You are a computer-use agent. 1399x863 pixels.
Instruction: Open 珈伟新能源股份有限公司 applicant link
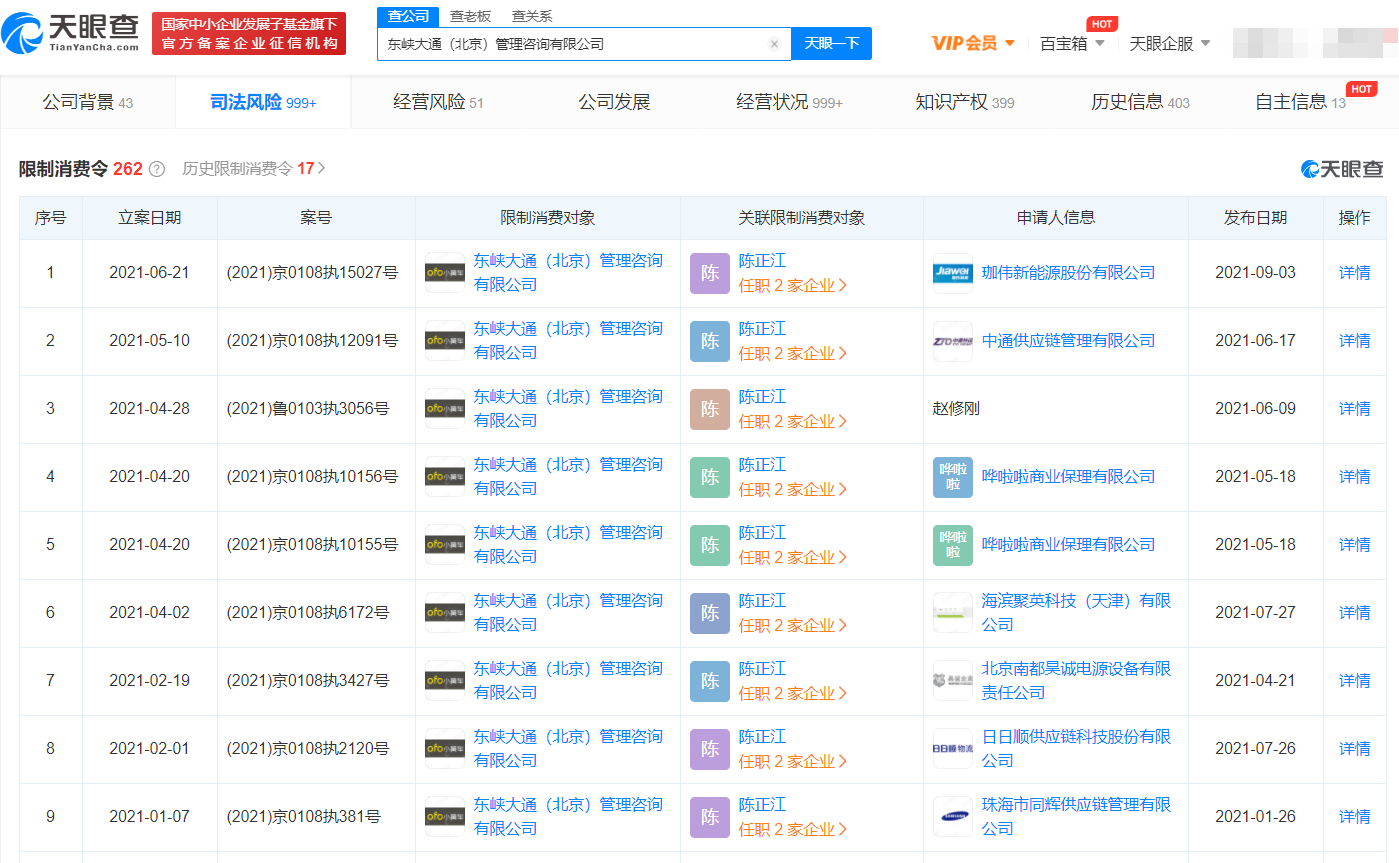(x=1068, y=273)
